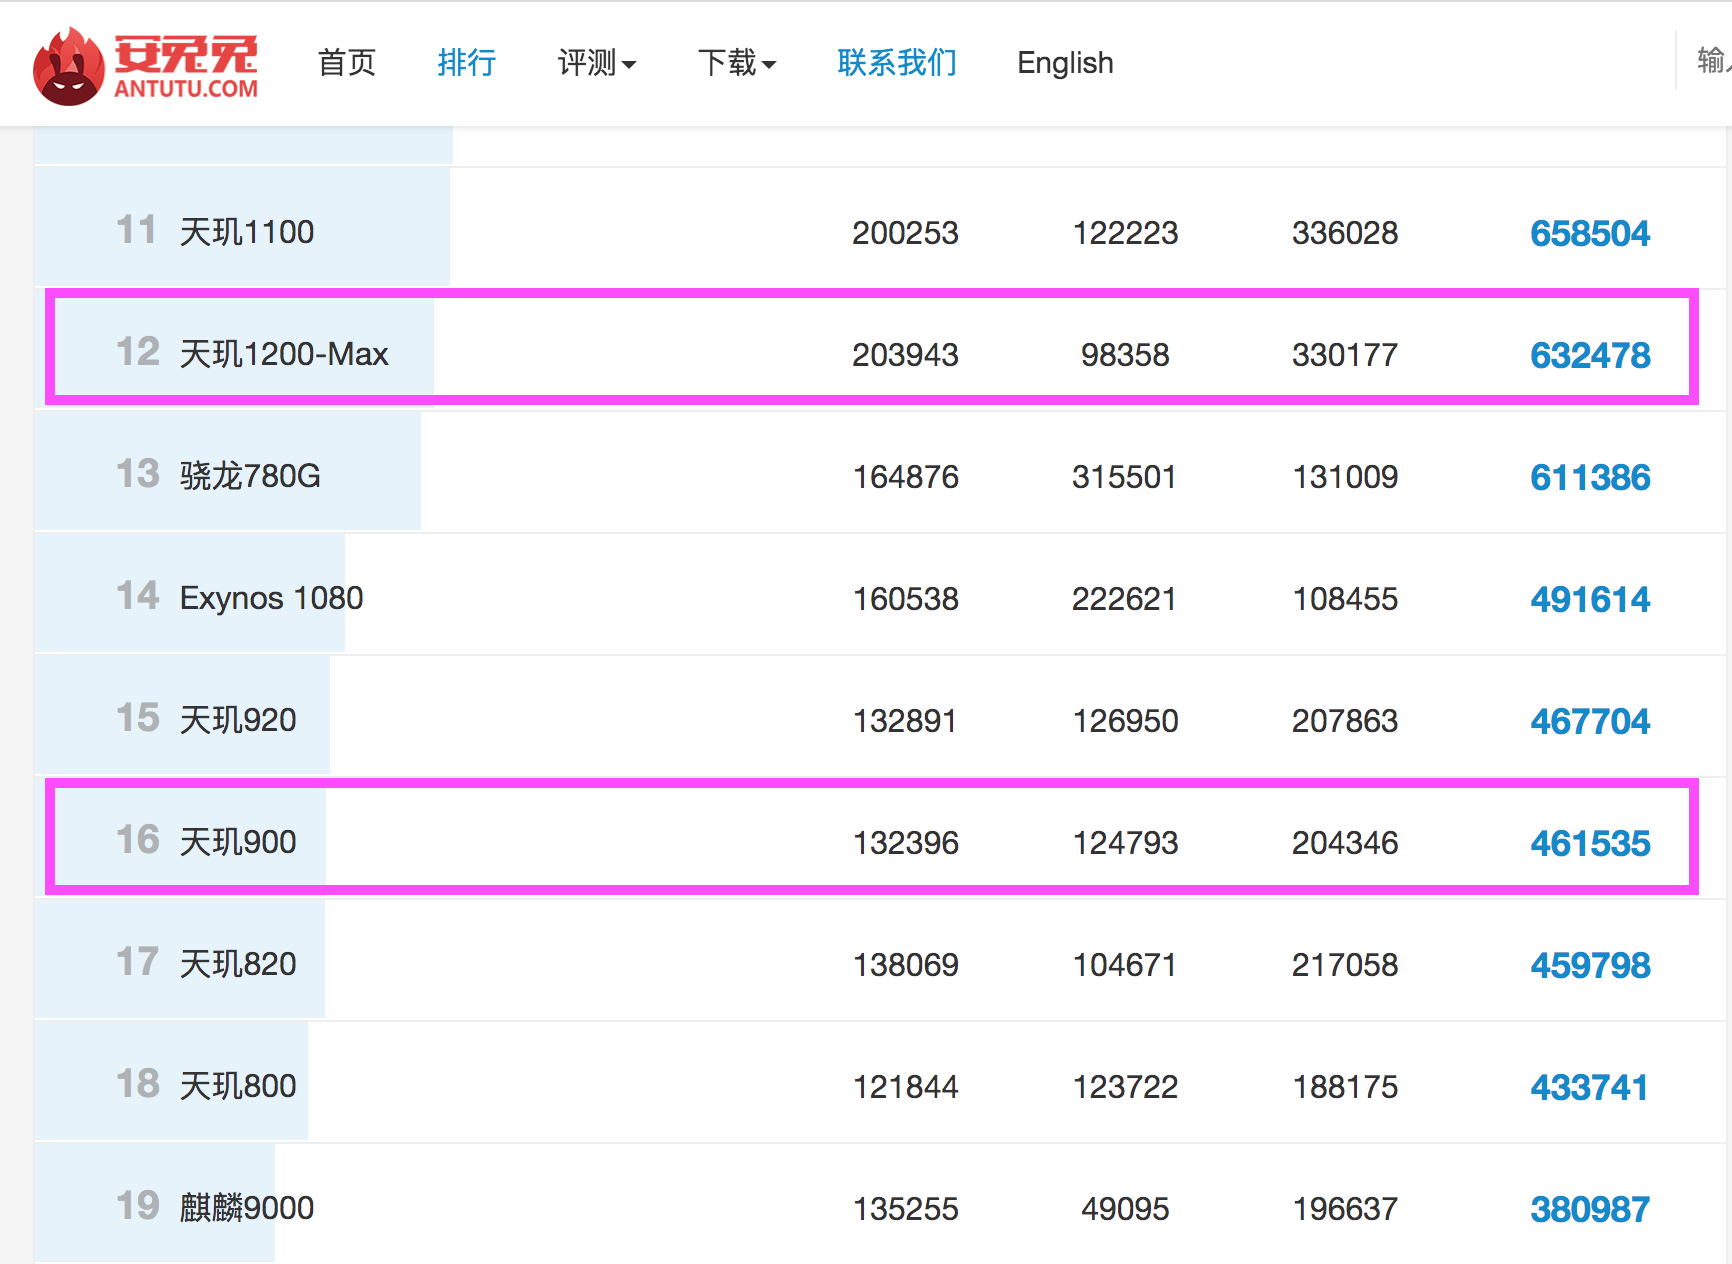
Task: Click total score 380987
Action: click(1590, 1209)
